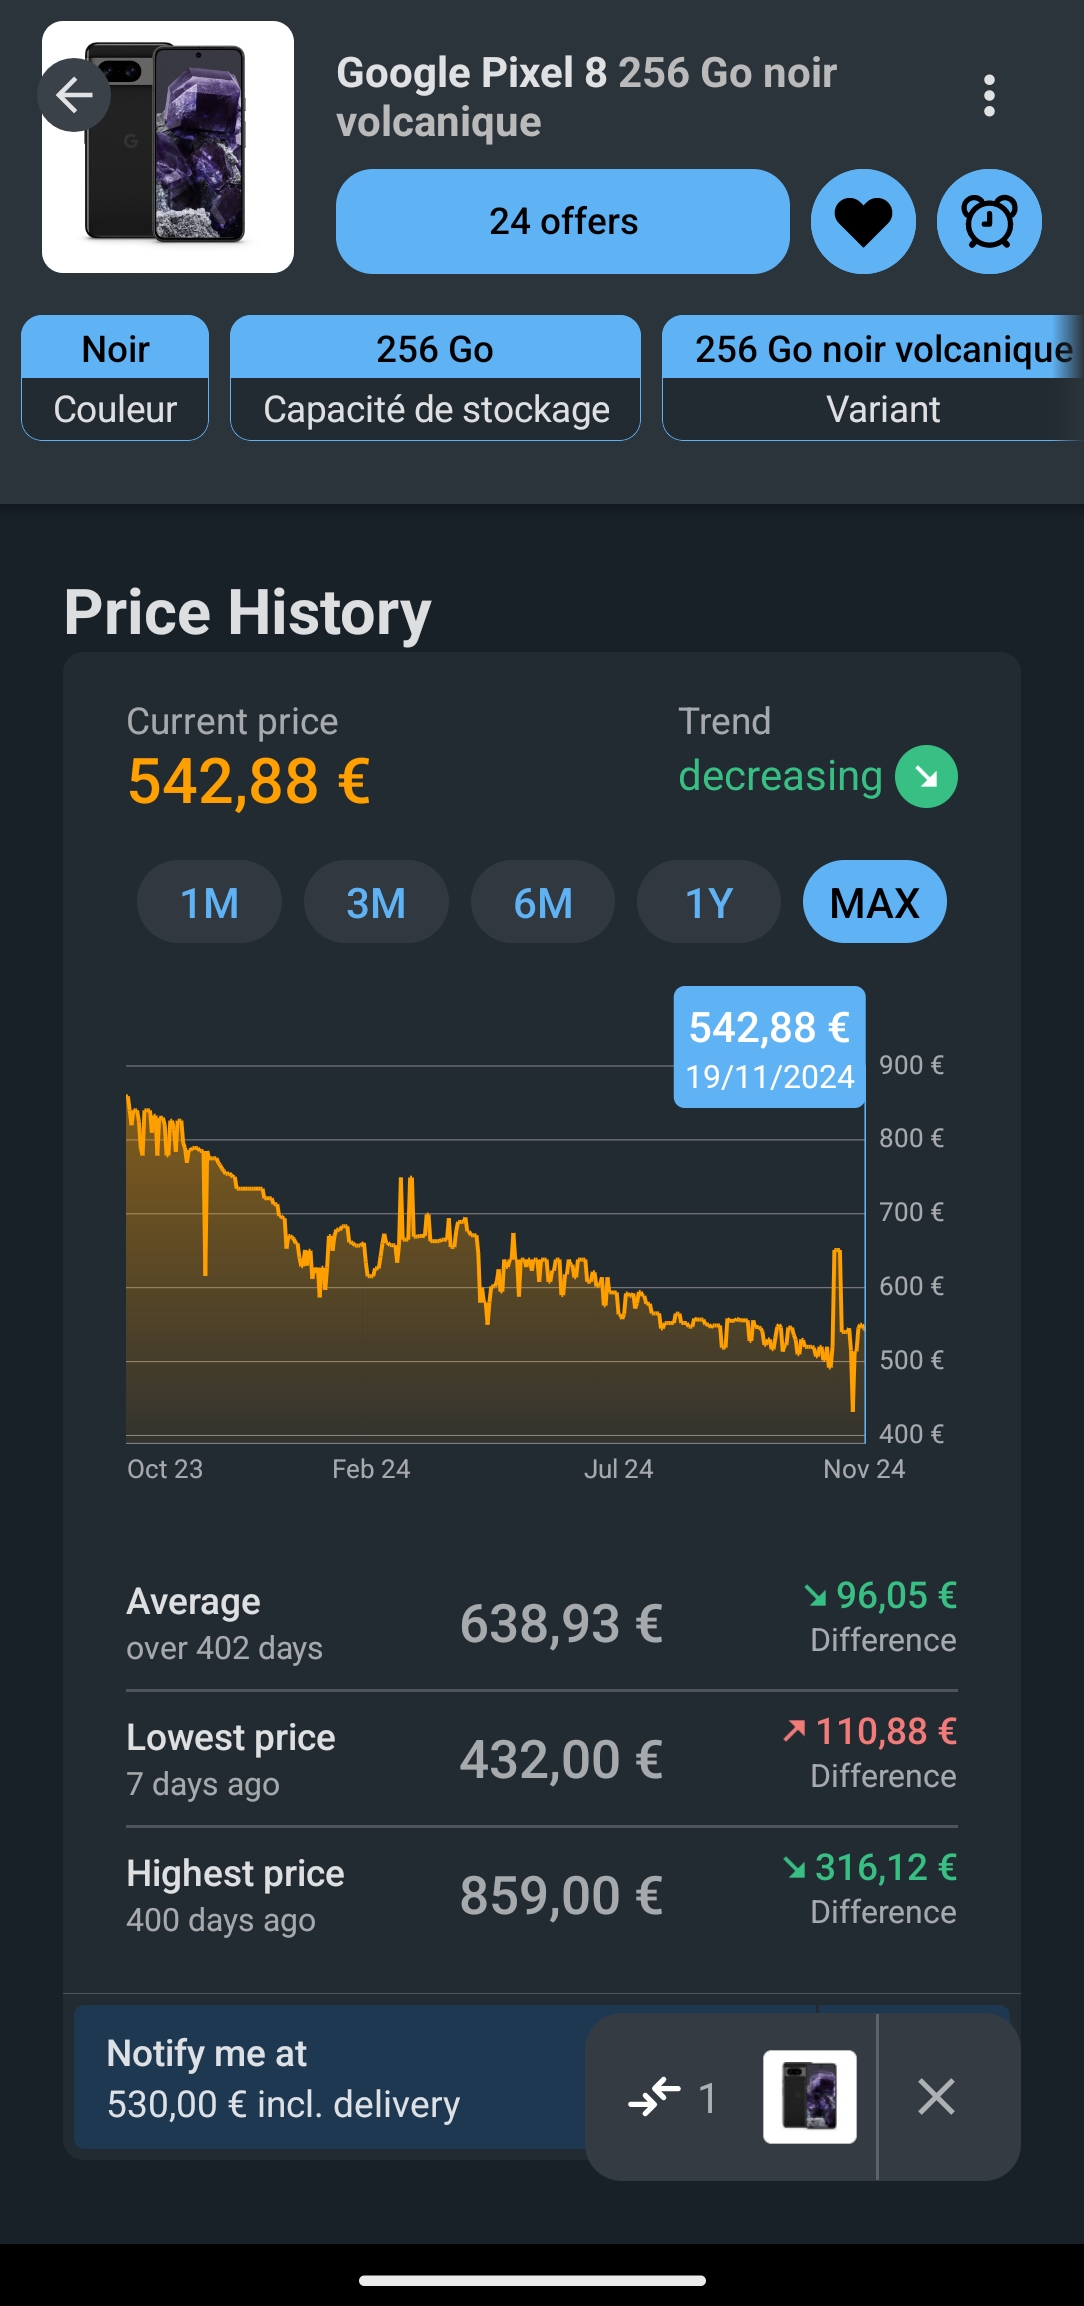Viewport: 1084px width, 2306px height.
Task: Switch chart to 3M range
Action: click(376, 902)
